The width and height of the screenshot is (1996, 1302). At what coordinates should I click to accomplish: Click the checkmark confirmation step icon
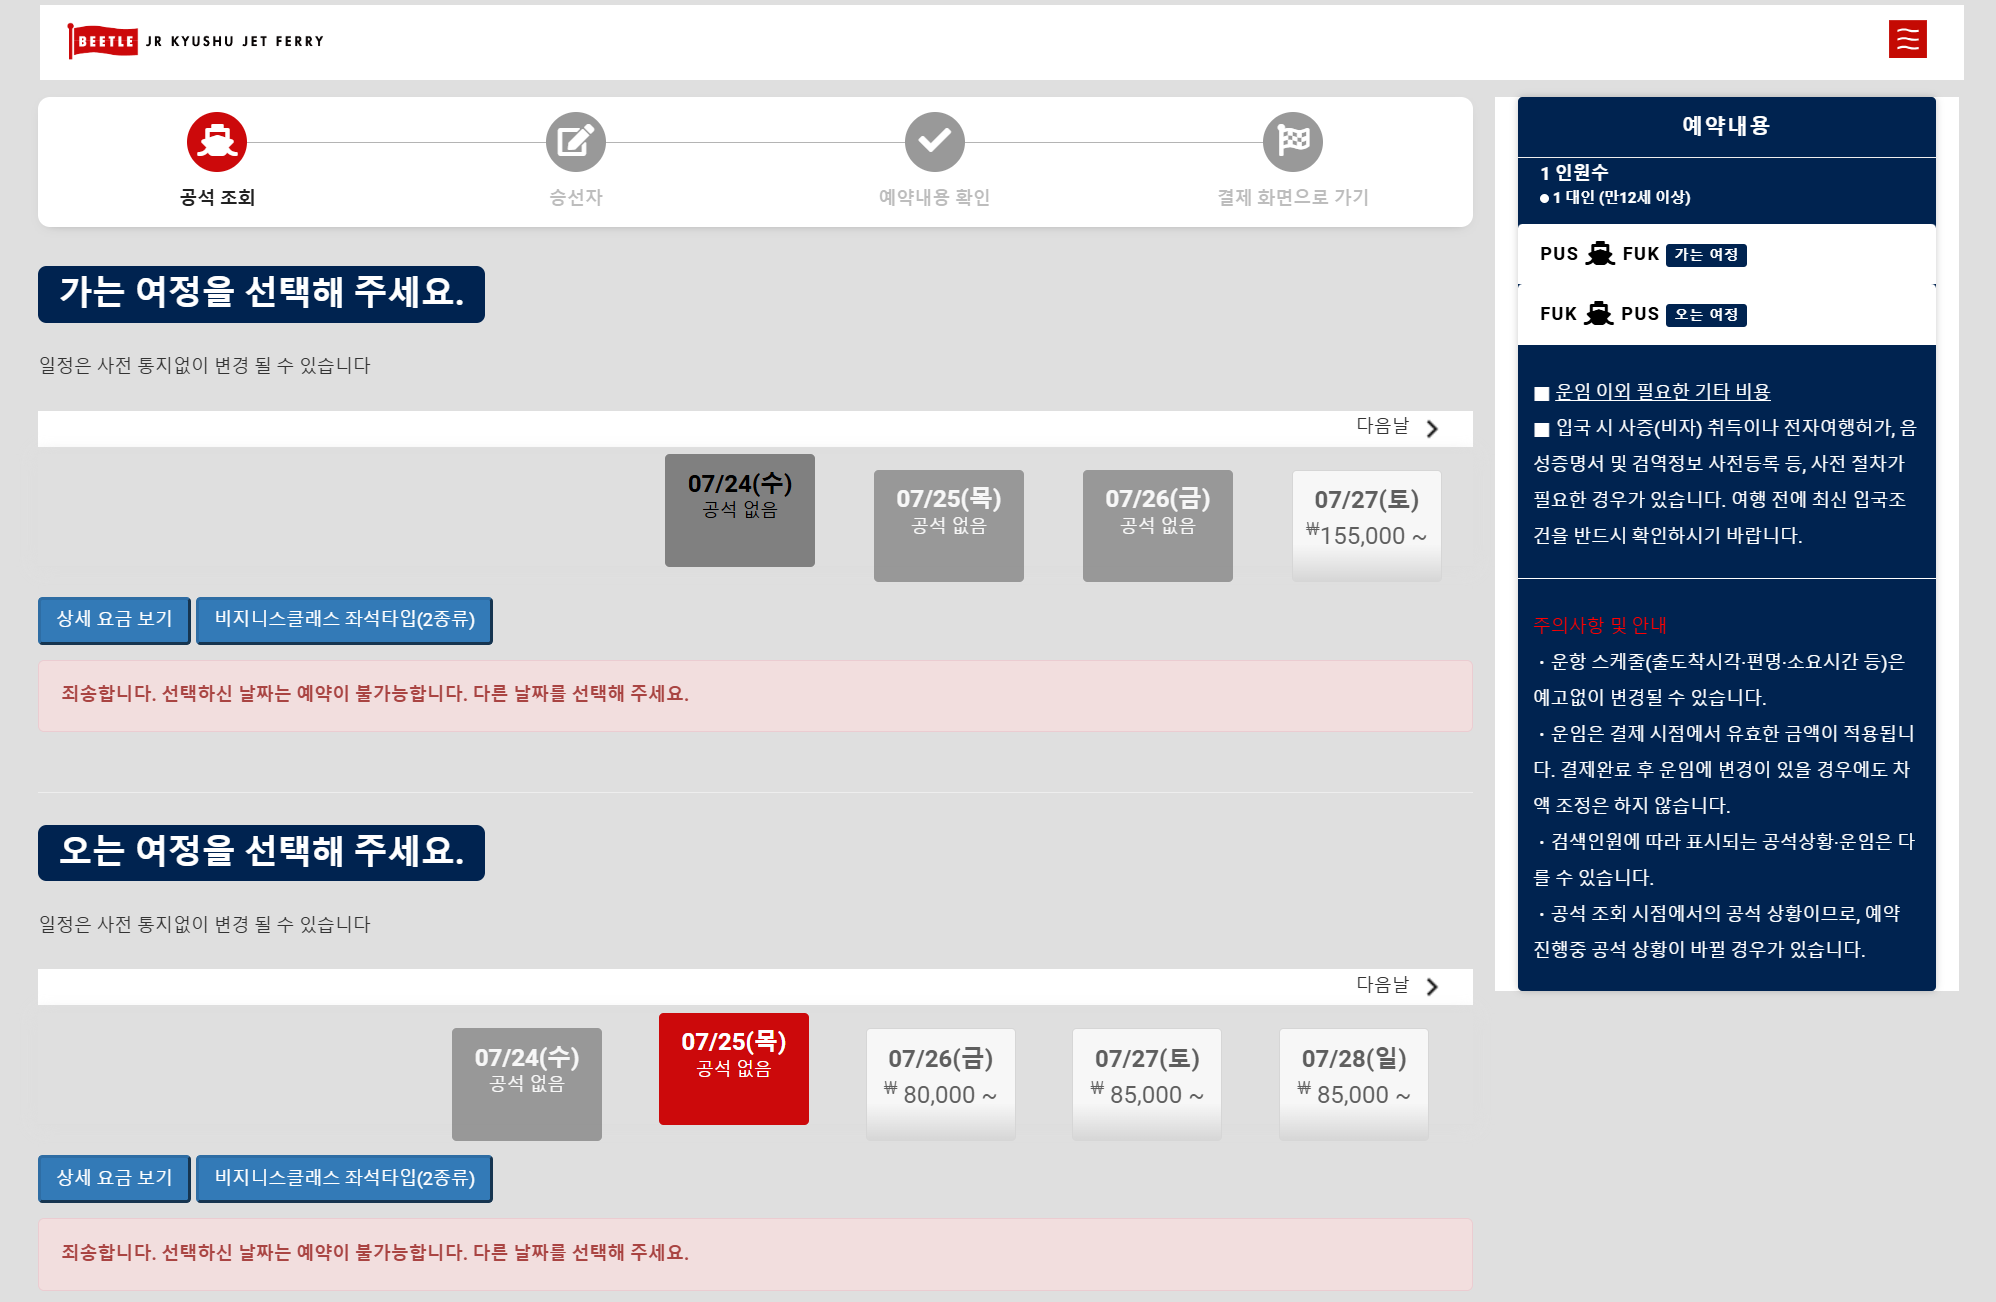pos(934,142)
